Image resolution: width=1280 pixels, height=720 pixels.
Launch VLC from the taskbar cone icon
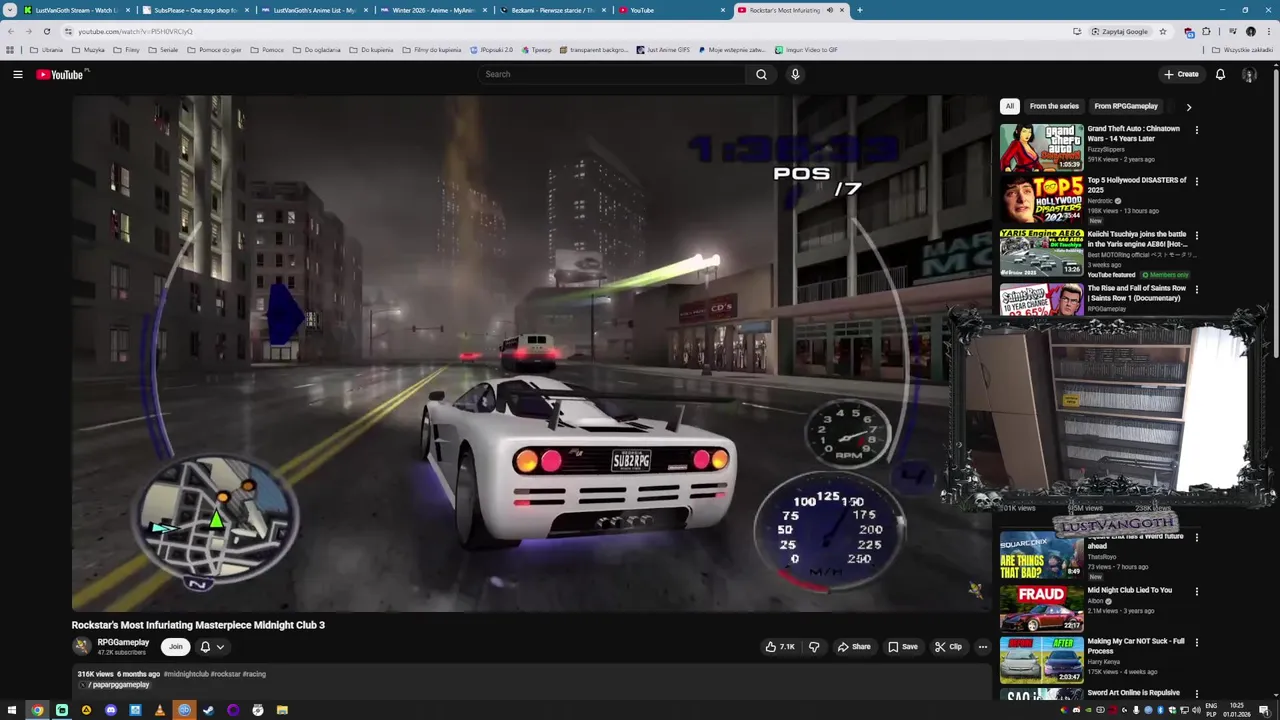tap(160, 710)
